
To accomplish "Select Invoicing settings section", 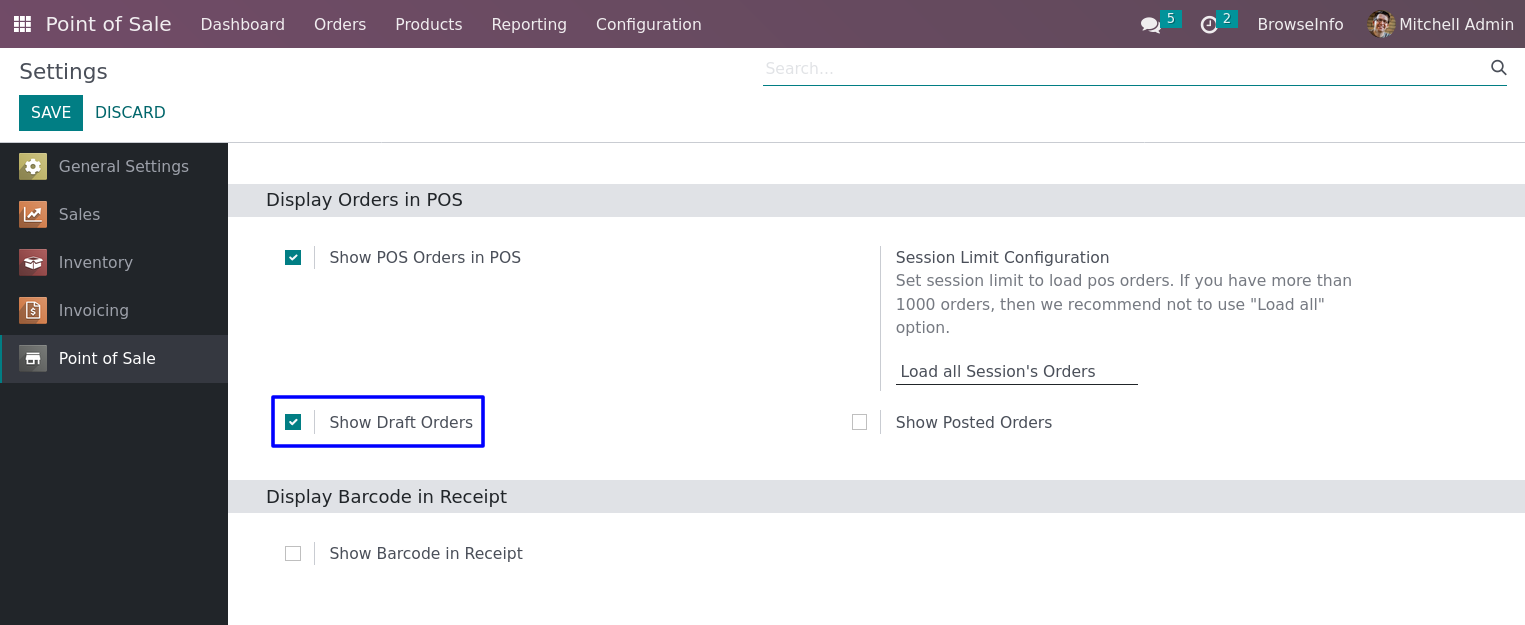I will click(x=114, y=311).
